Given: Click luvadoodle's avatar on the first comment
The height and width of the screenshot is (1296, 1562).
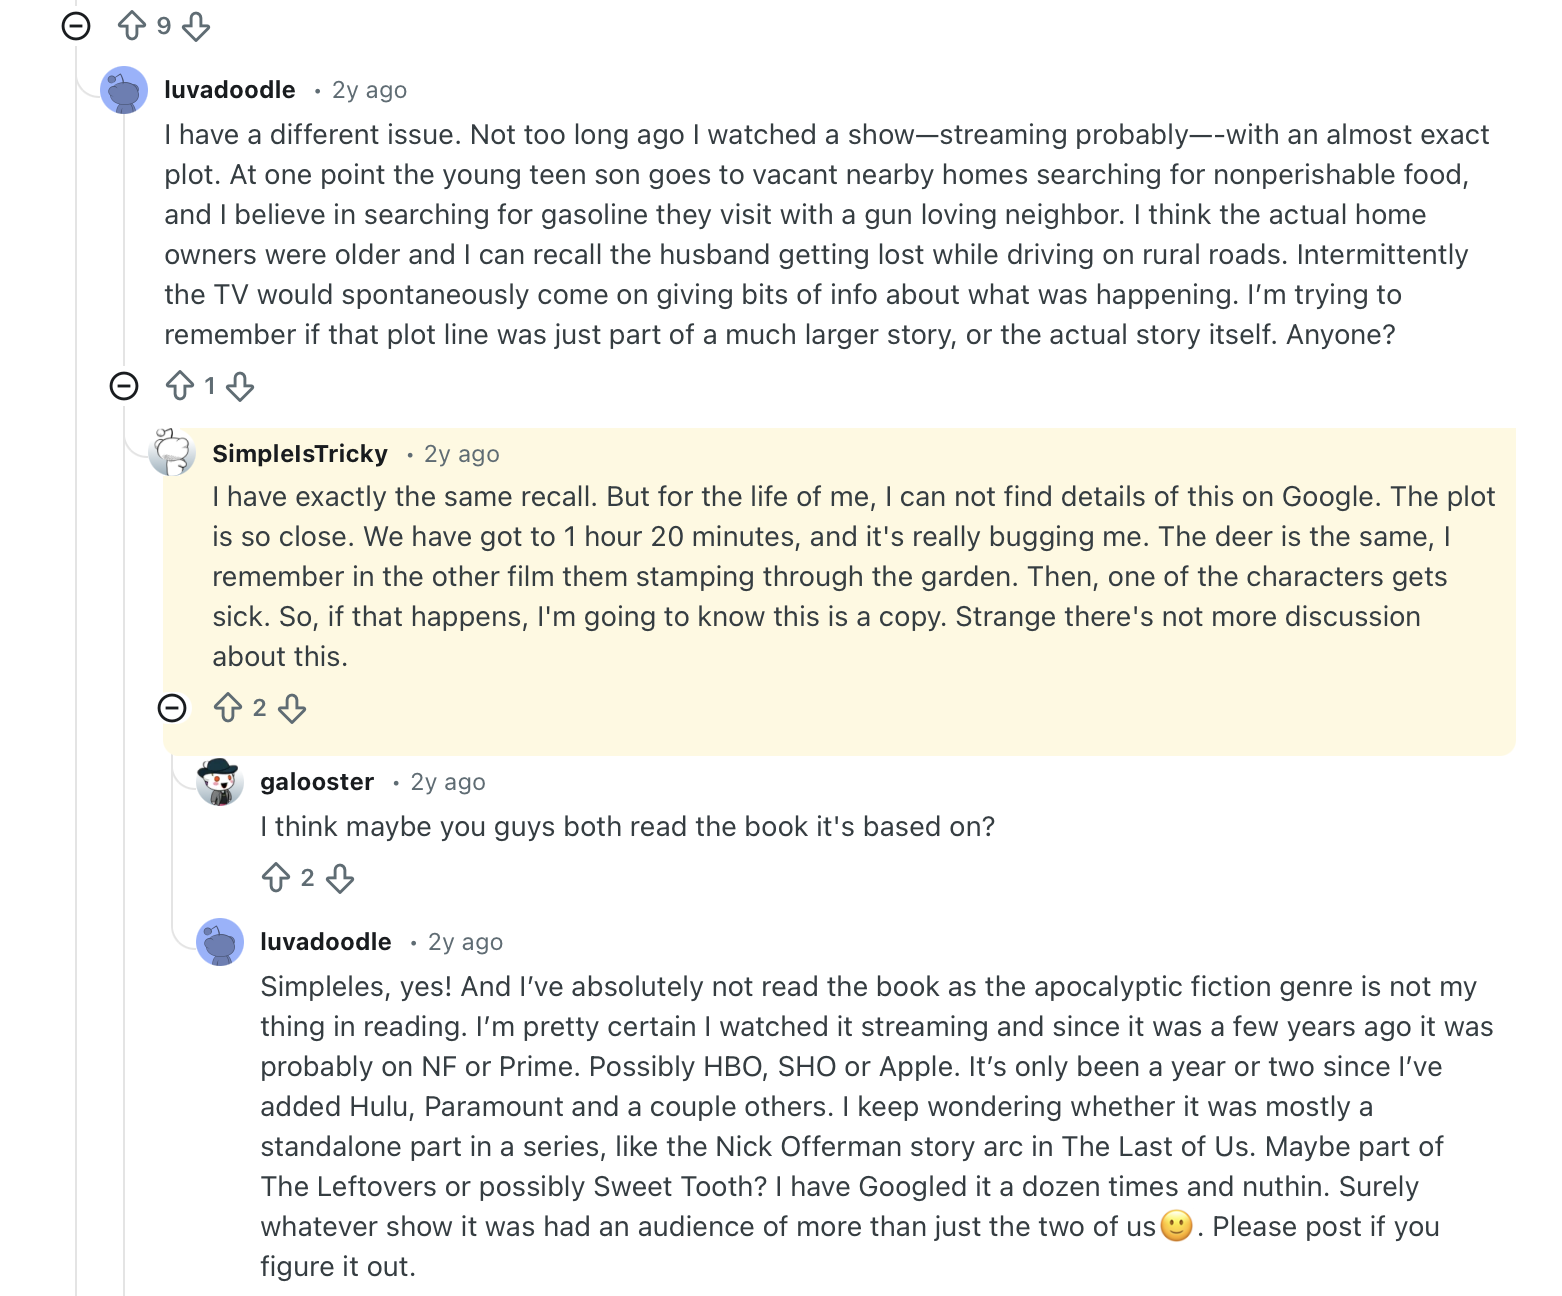Looking at the screenshot, I should tap(124, 90).
